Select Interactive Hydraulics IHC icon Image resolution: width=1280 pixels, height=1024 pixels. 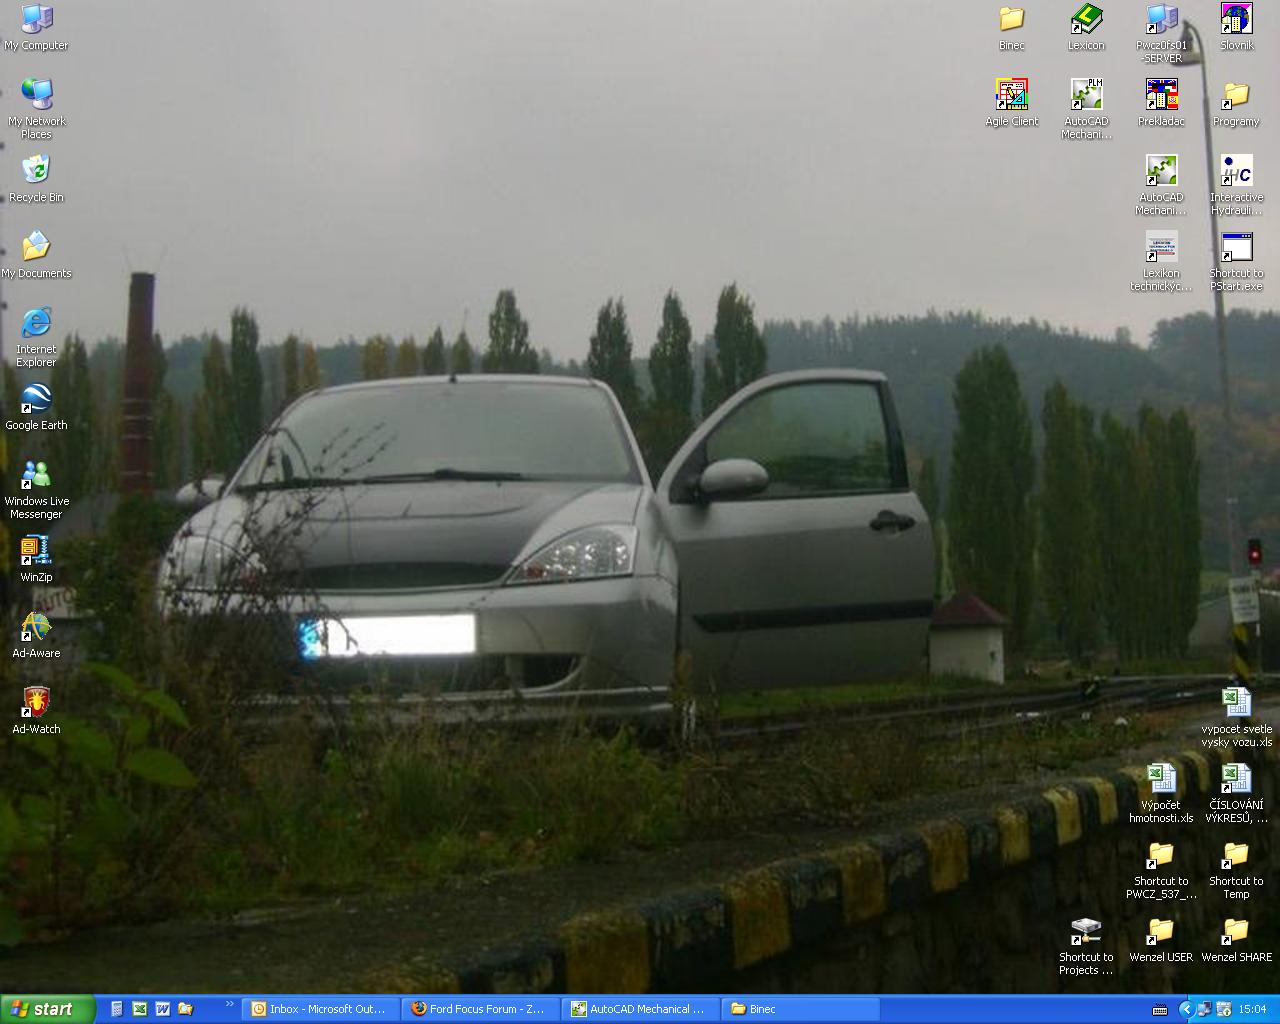point(1236,172)
